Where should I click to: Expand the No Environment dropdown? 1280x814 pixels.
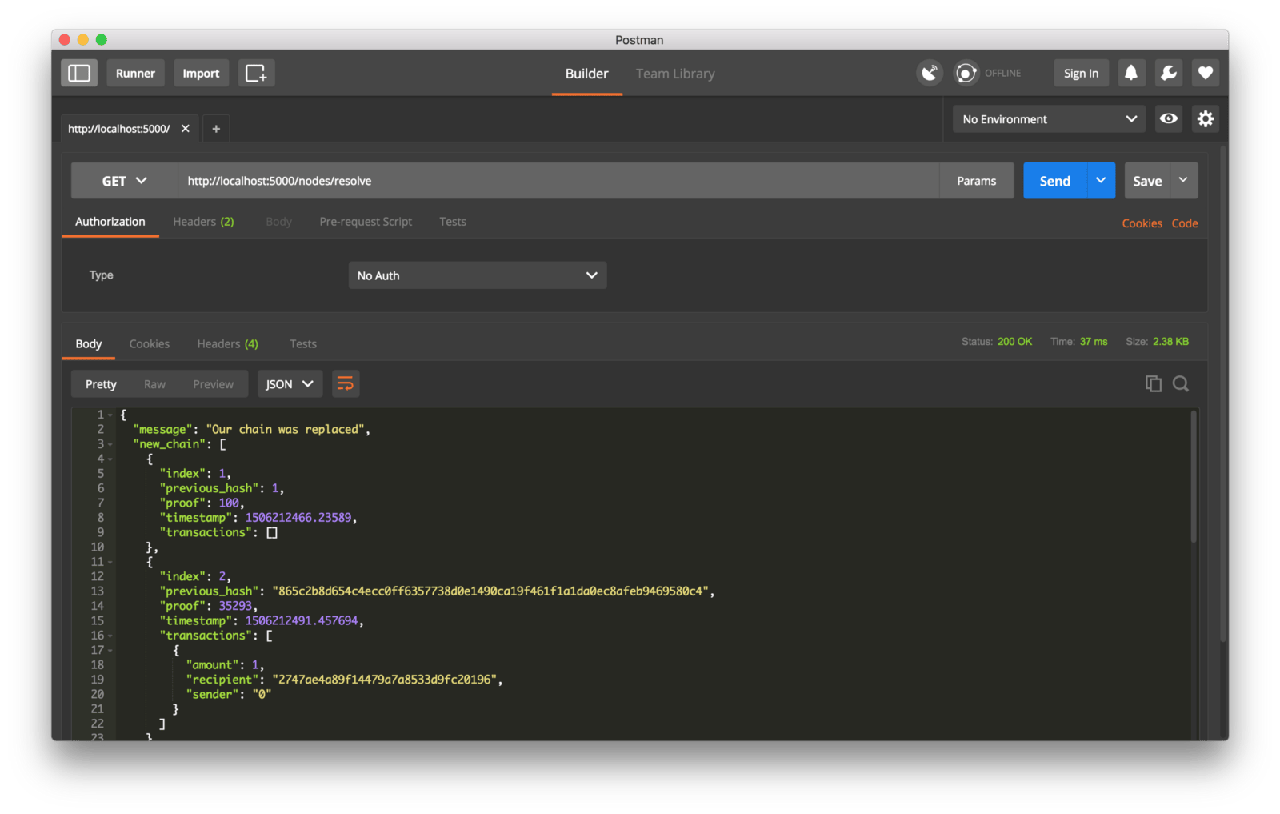[1048, 119]
